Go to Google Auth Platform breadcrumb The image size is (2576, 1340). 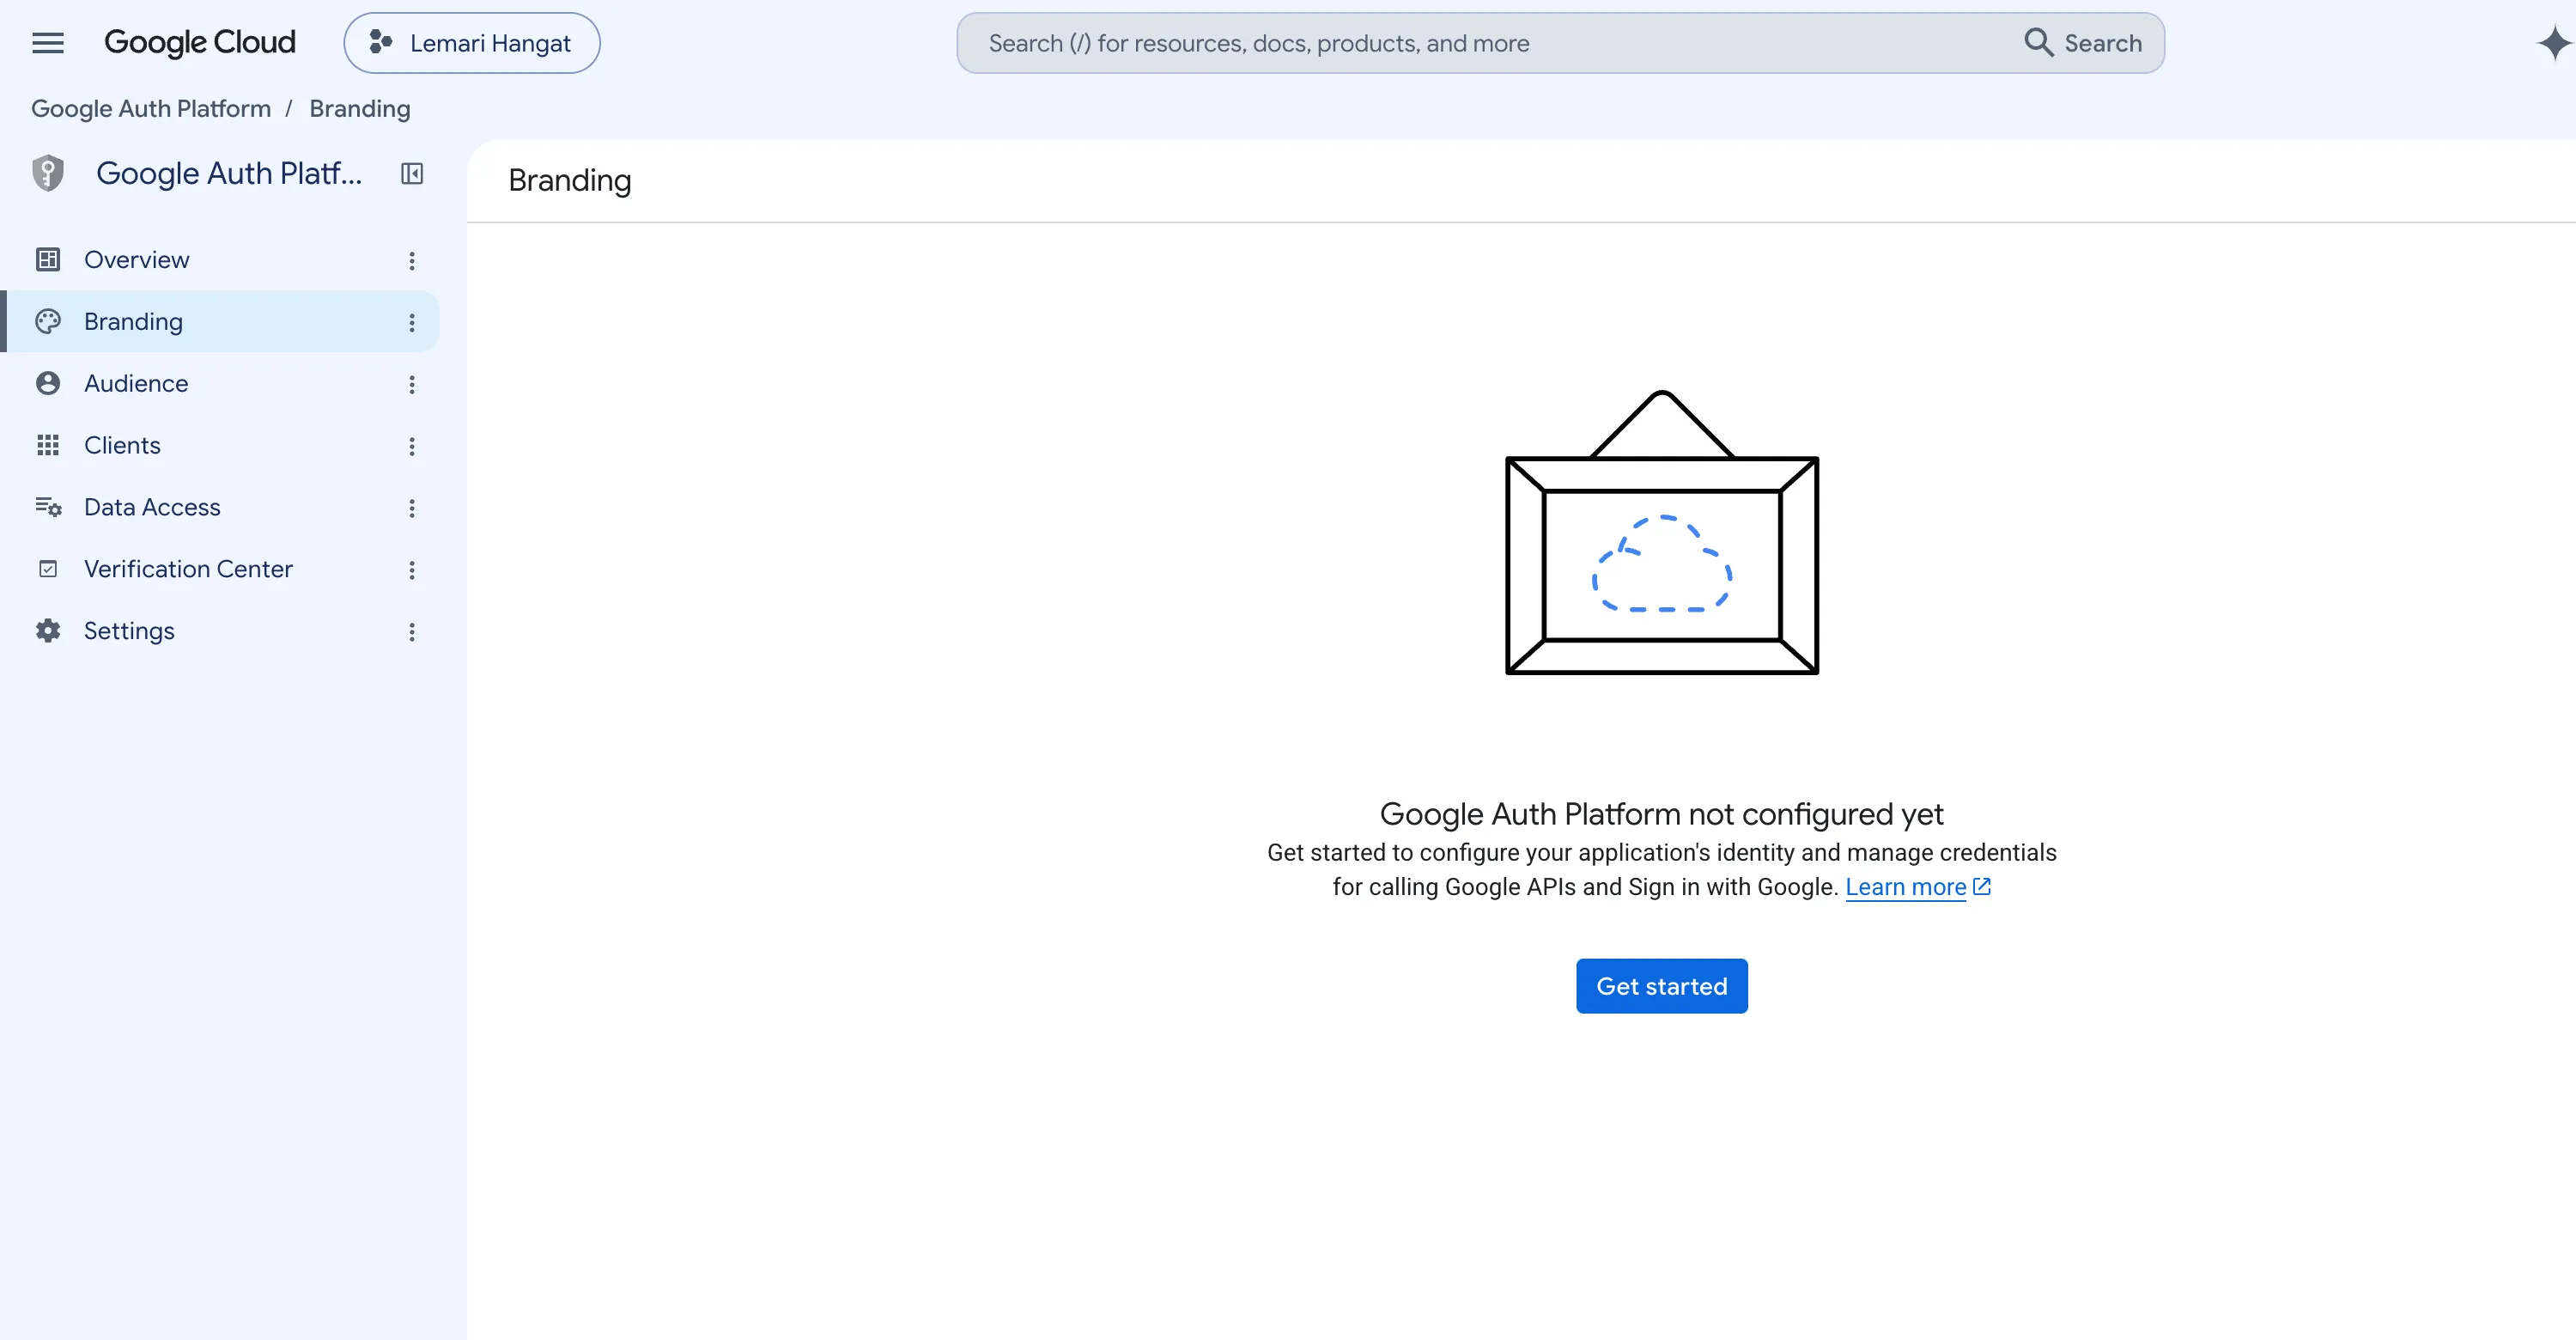coord(151,108)
